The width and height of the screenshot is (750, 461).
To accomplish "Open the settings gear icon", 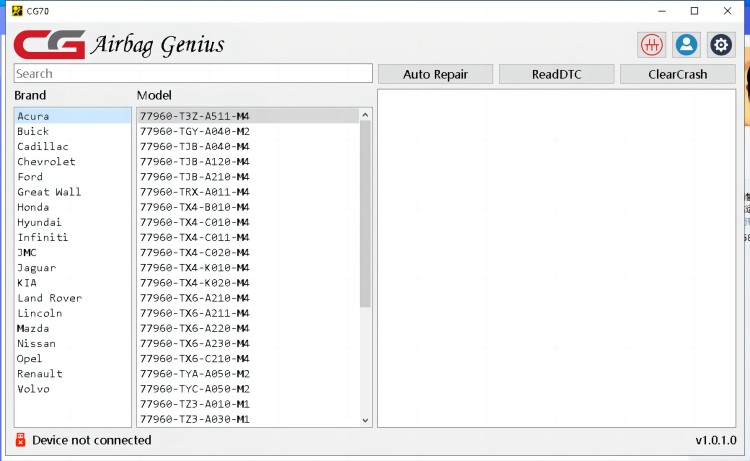I will click(721, 45).
